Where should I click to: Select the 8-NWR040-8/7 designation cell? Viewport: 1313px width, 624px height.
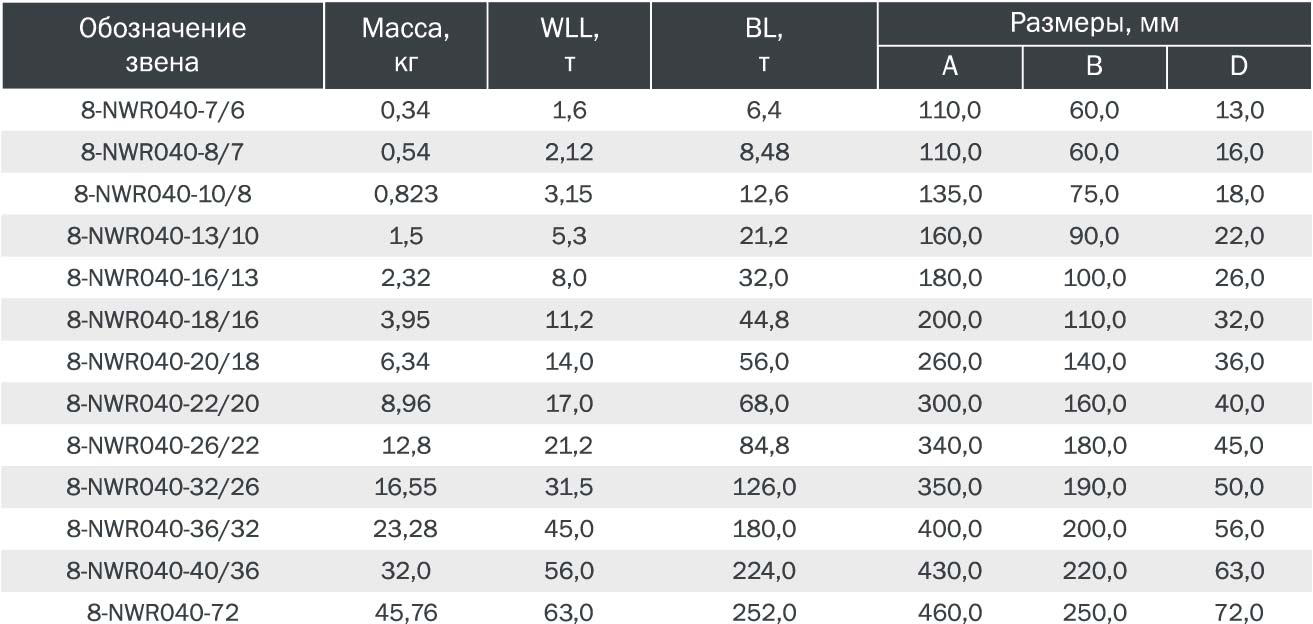163,152
